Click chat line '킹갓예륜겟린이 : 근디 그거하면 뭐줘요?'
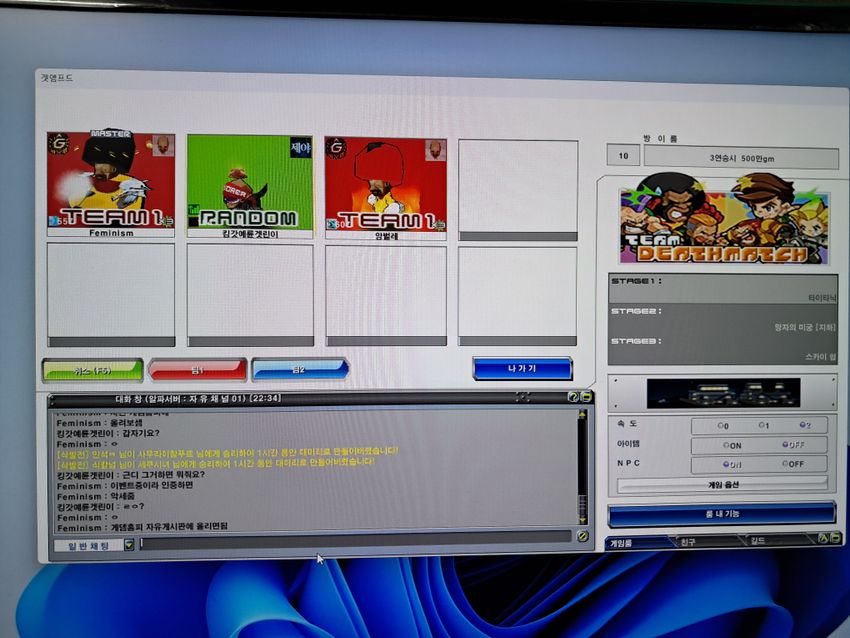This screenshot has height=638, width=850. 131,475
